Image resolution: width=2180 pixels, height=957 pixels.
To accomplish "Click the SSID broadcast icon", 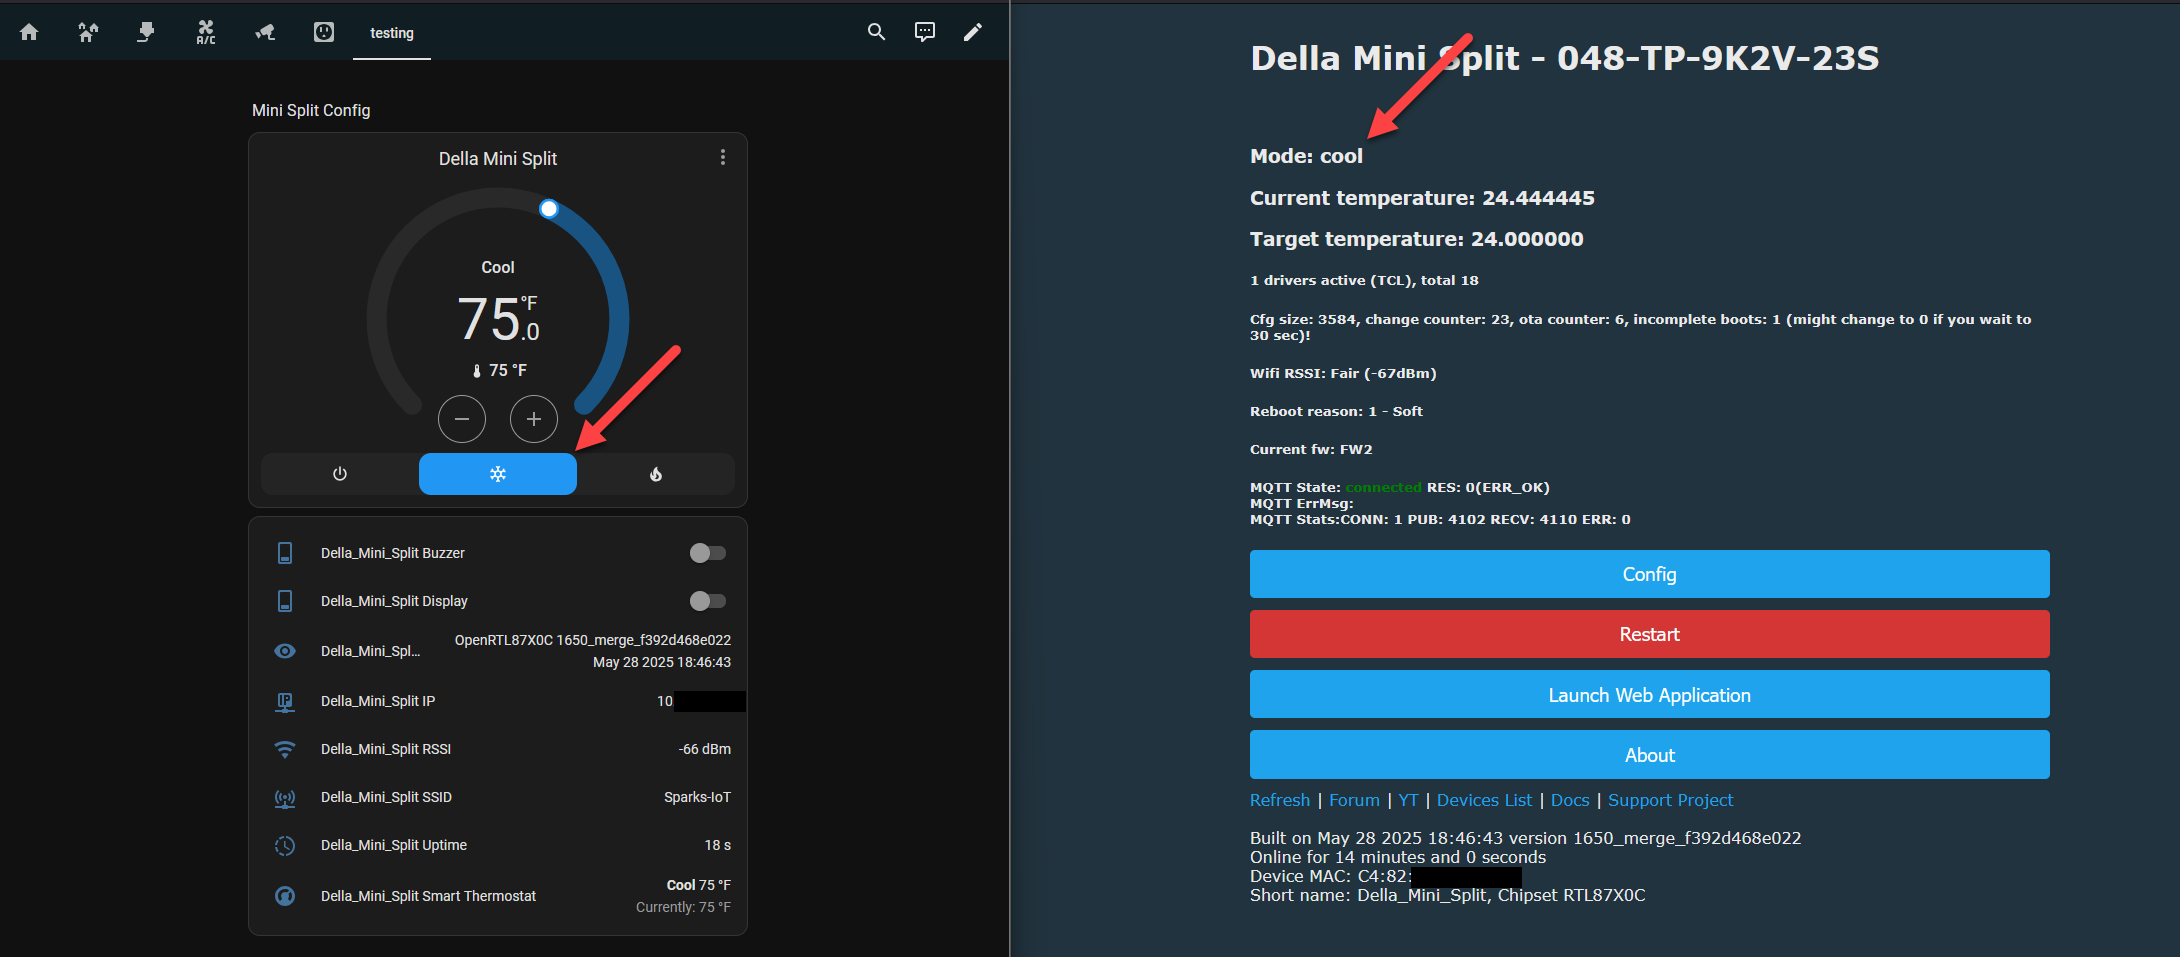I will 285,798.
